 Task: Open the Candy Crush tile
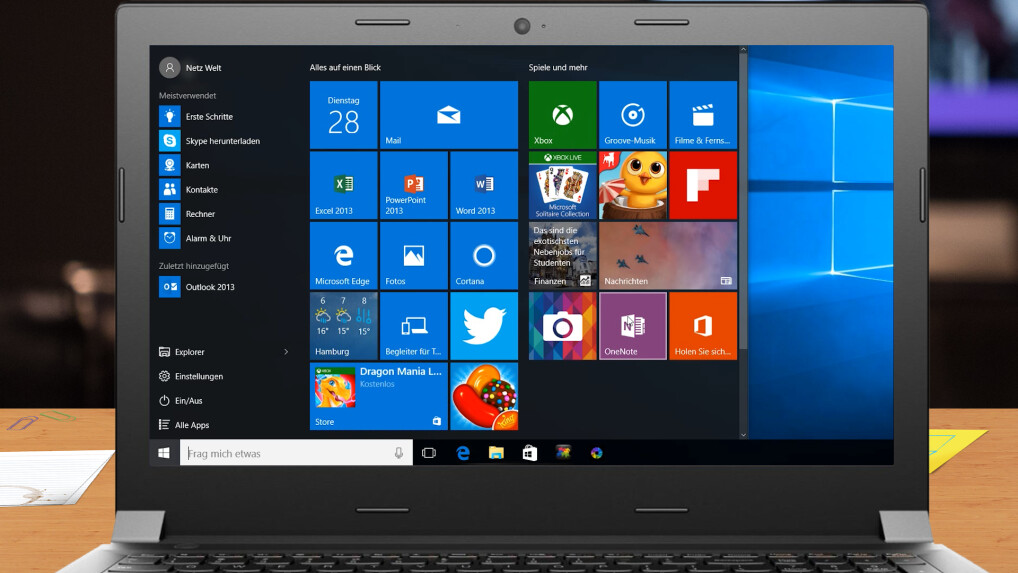pos(484,397)
